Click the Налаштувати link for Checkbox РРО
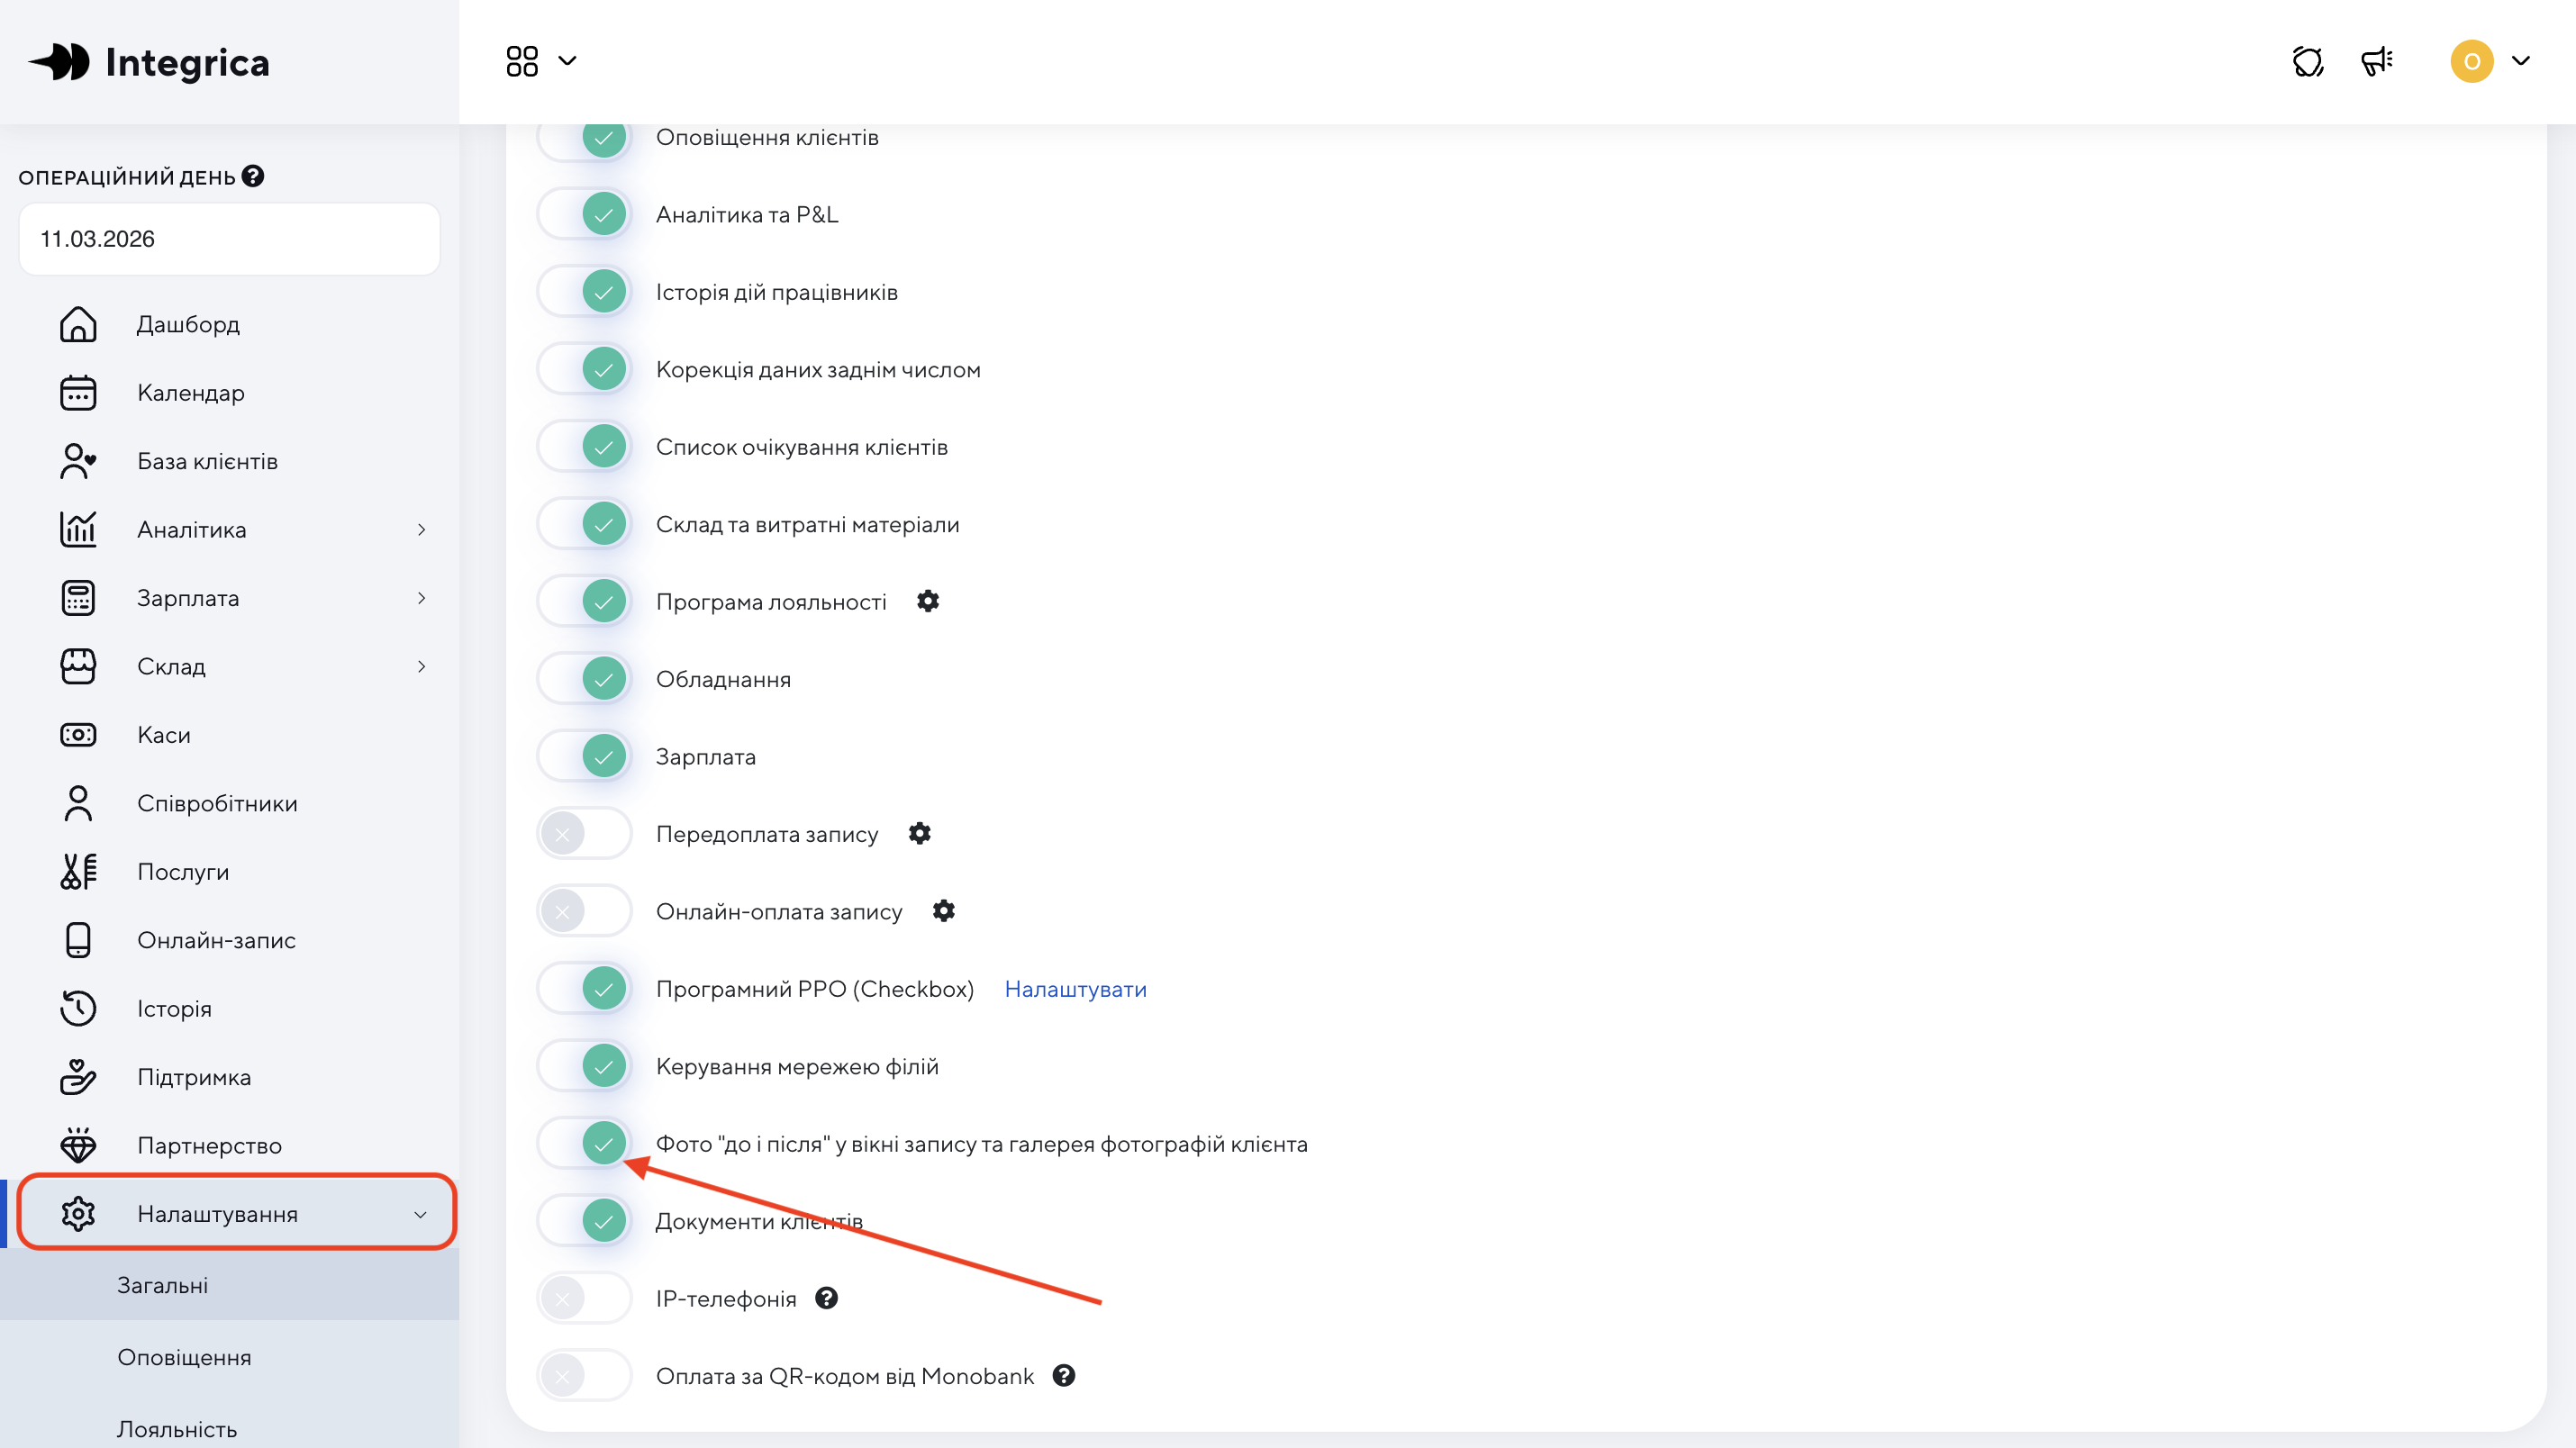The width and height of the screenshot is (2576, 1448). tap(1075, 989)
